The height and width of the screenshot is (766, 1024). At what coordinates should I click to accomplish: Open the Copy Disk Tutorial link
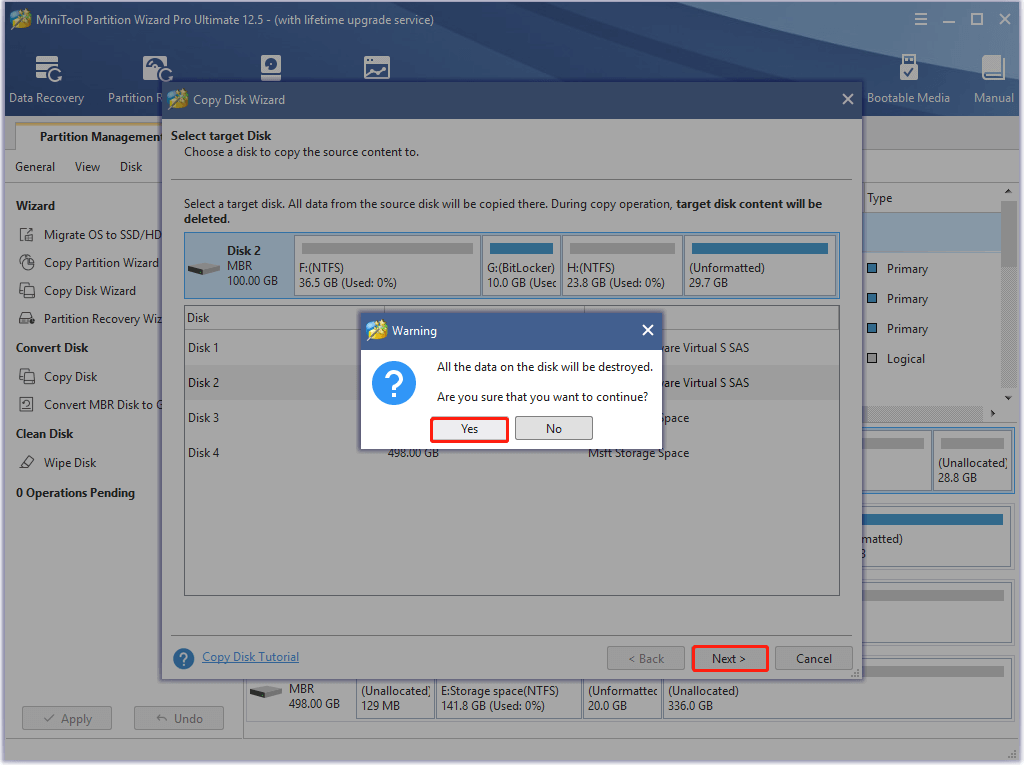click(x=250, y=657)
